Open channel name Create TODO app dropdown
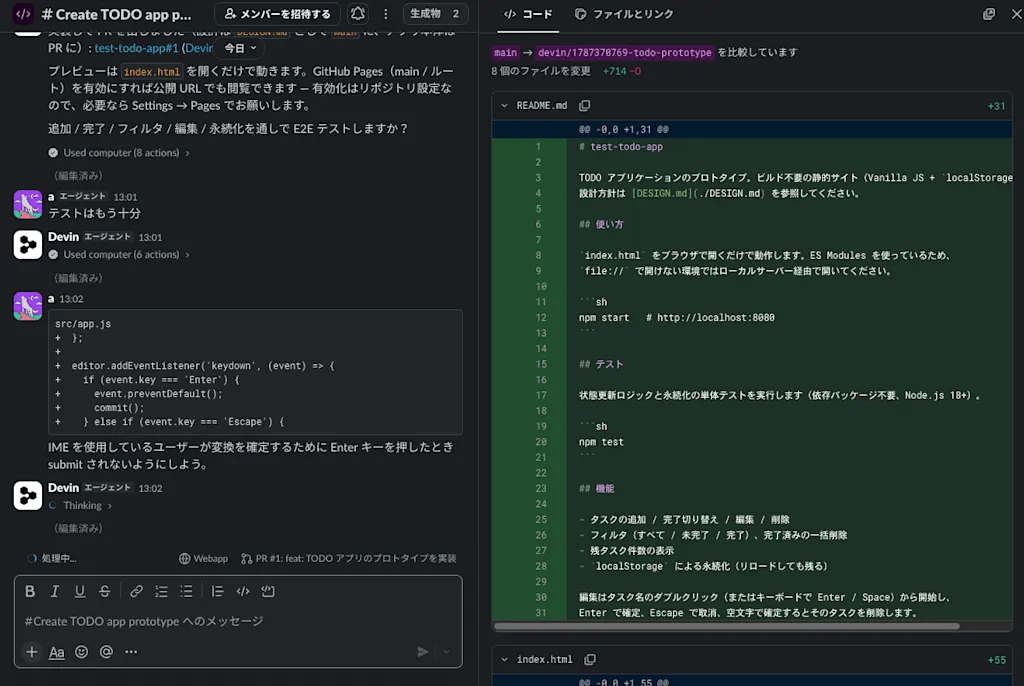This screenshot has width=1024, height=686. (x=117, y=14)
